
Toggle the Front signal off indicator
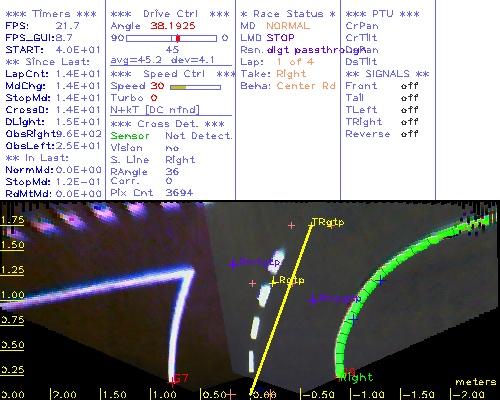point(409,86)
